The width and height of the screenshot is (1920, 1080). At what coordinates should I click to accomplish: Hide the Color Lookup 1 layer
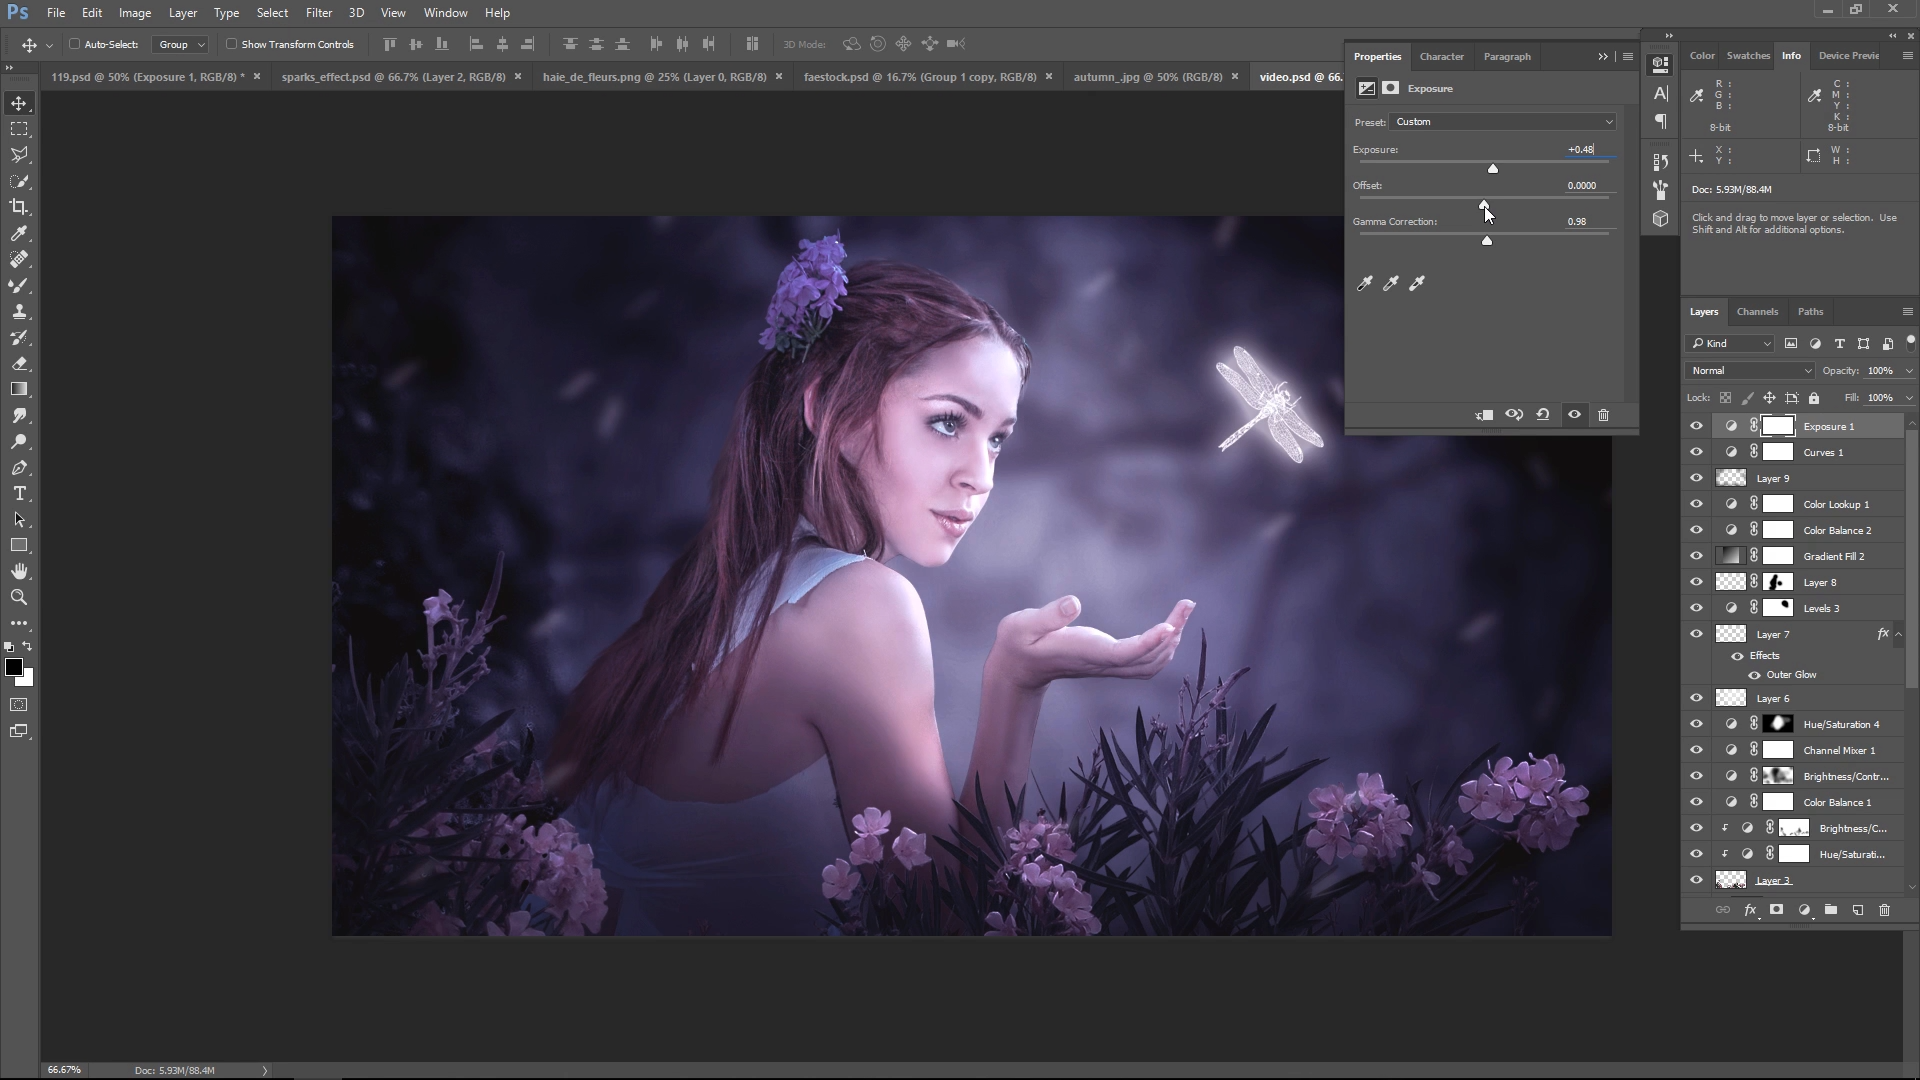click(1696, 504)
